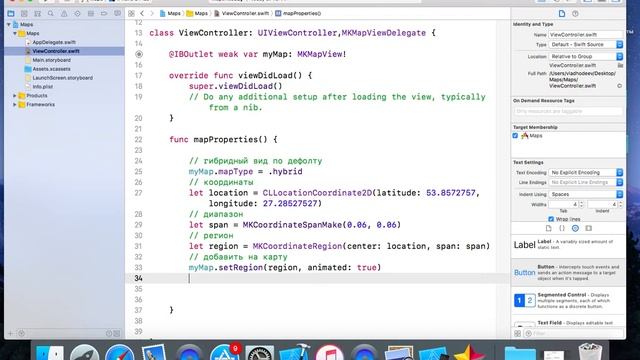This screenshot has height=360, width=640.
Task: Open the Breakpoint navigator icon
Action: [104, 13]
